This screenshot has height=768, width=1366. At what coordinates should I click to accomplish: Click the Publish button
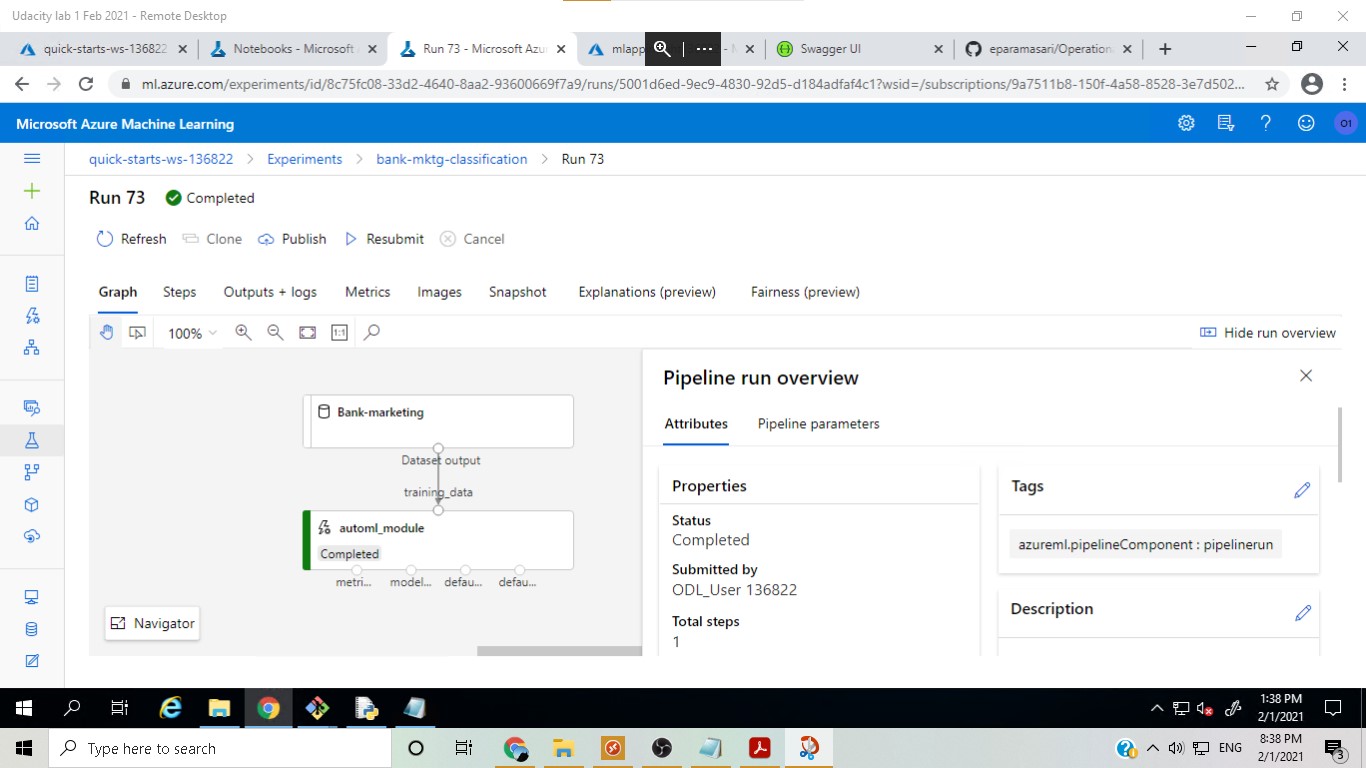[x=292, y=239]
